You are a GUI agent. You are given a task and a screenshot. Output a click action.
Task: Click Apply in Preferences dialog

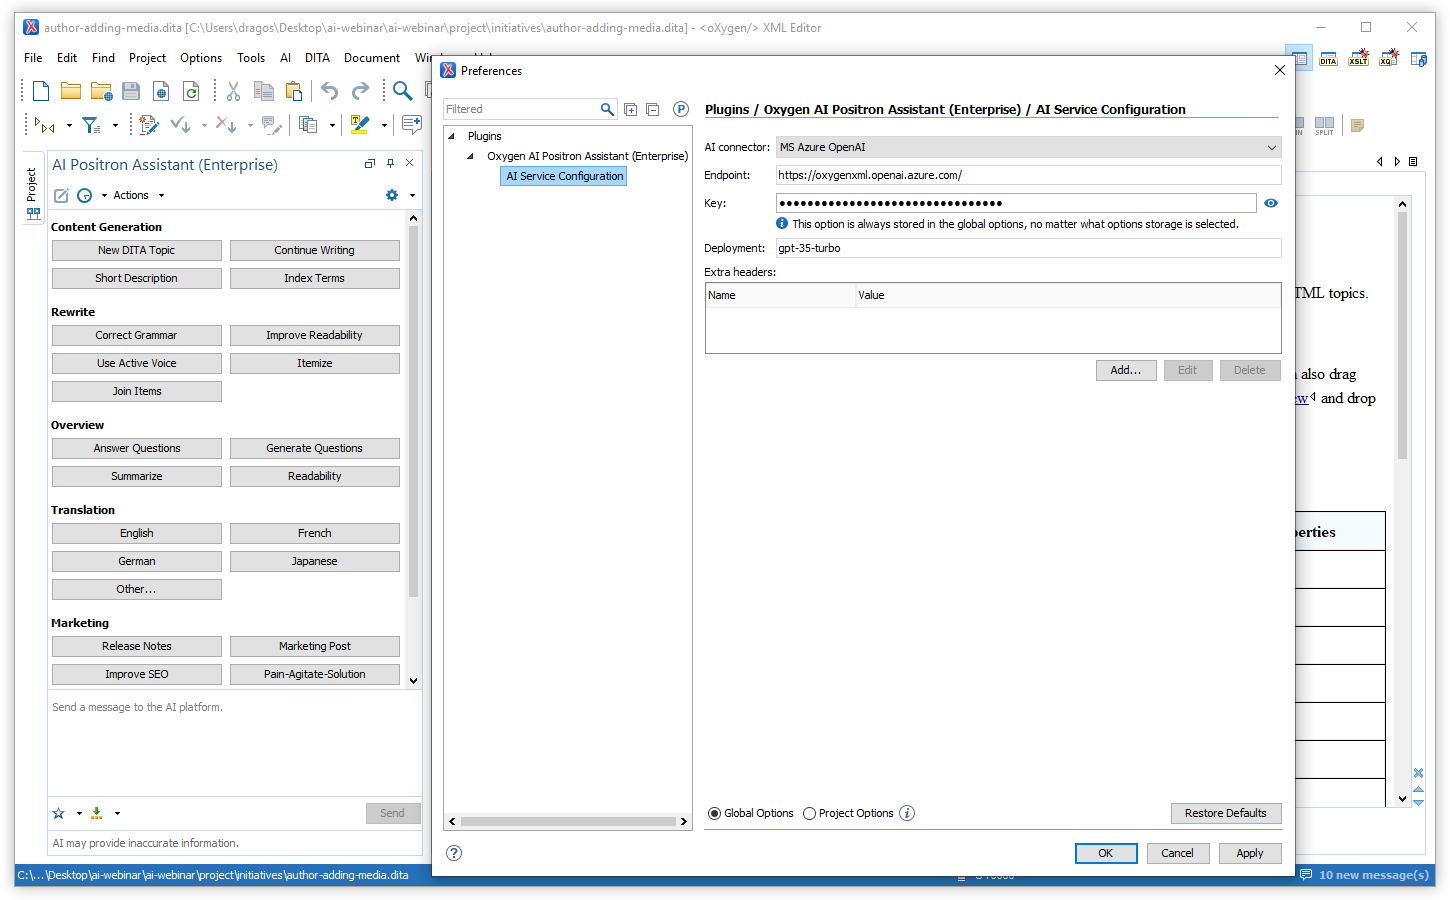pyautogui.click(x=1250, y=853)
